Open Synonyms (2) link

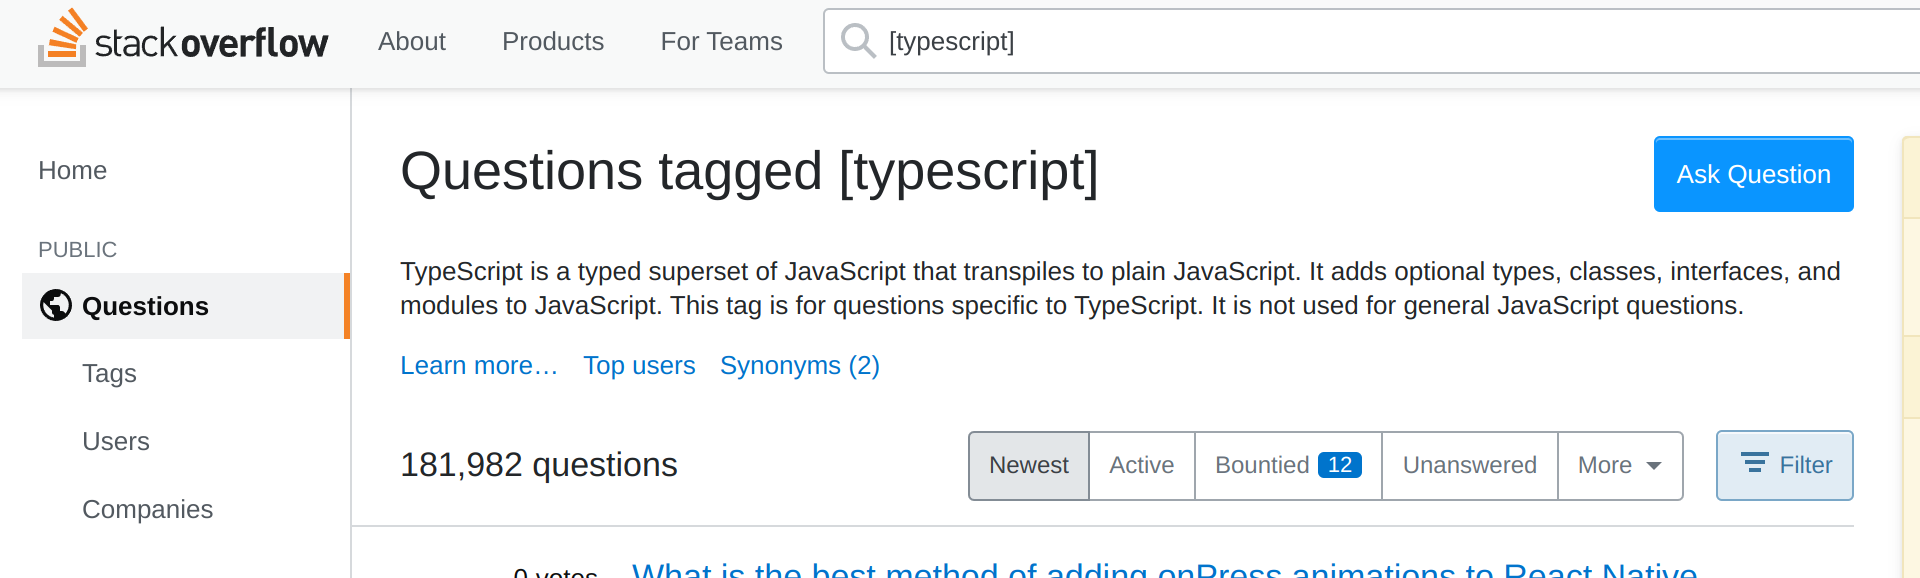[x=800, y=365]
